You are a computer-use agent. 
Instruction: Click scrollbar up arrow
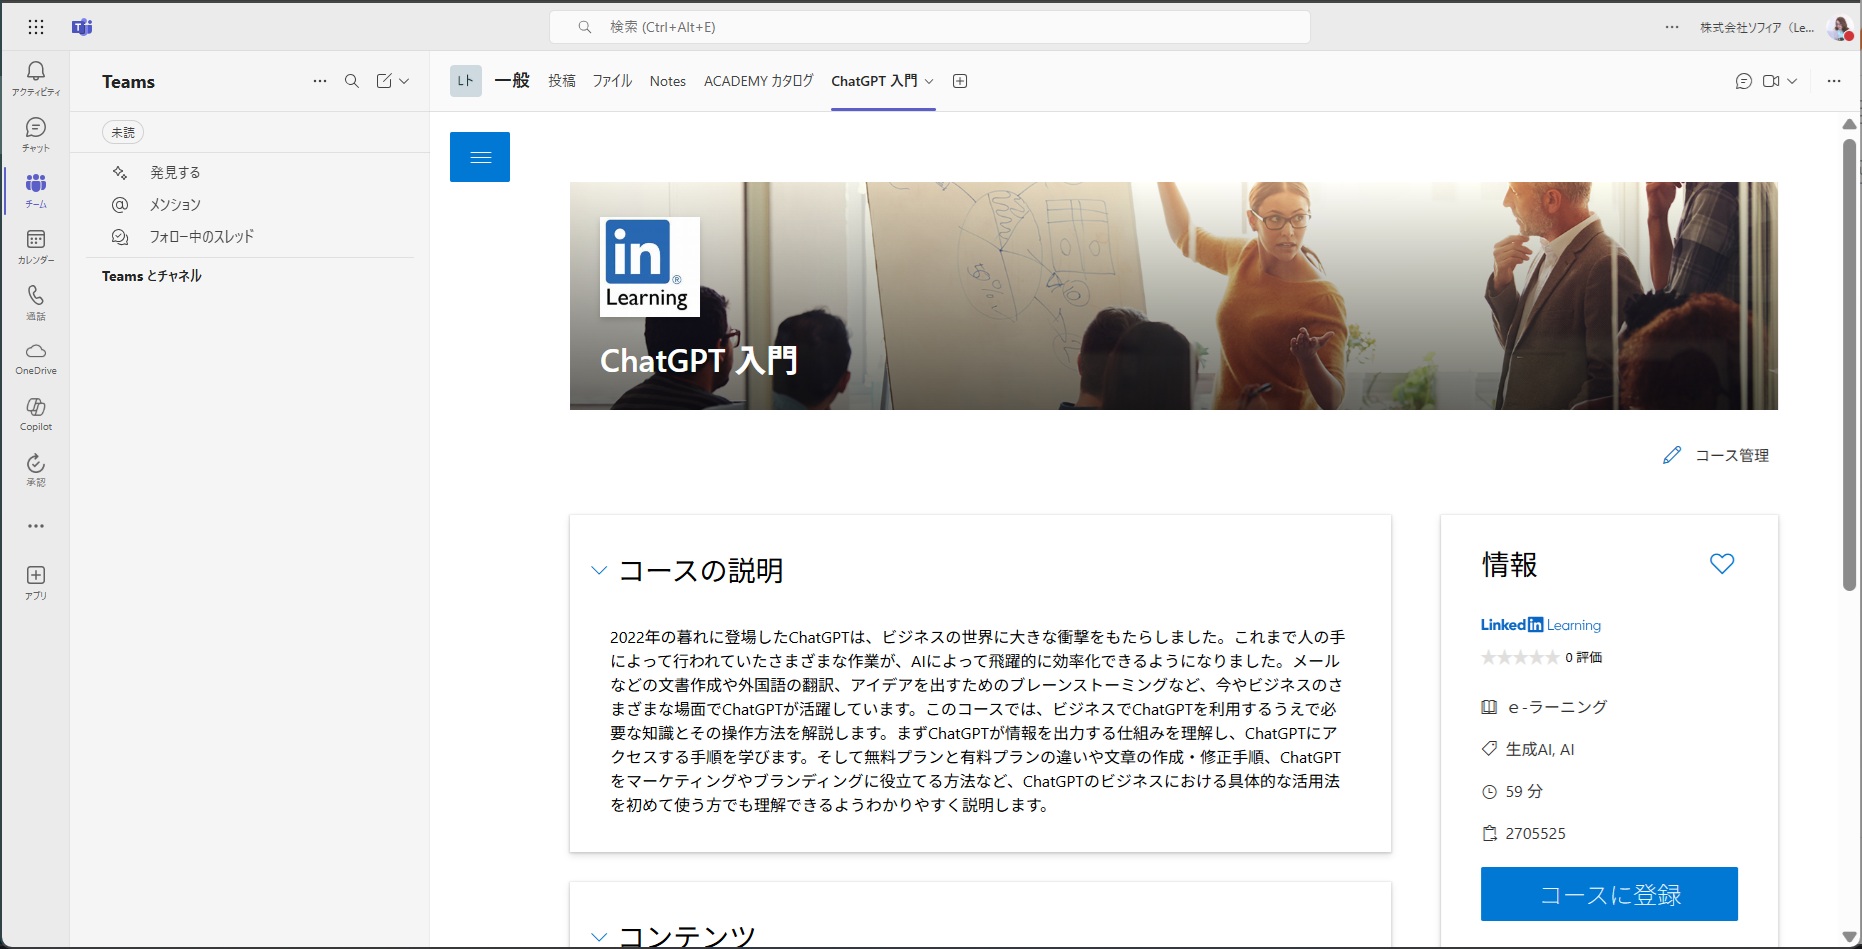[1849, 124]
